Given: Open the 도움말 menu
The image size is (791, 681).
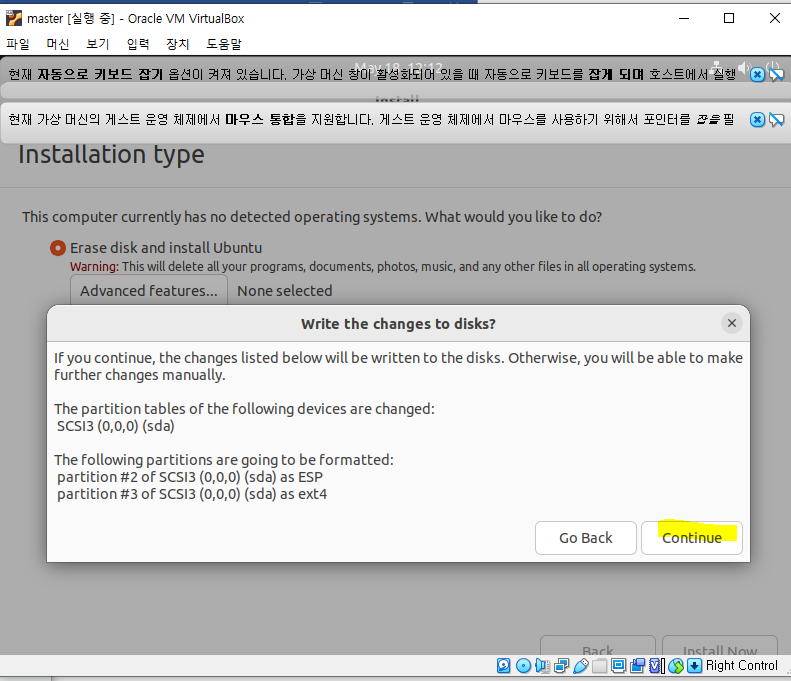Looking at the screenshot, I should [224, 44].
